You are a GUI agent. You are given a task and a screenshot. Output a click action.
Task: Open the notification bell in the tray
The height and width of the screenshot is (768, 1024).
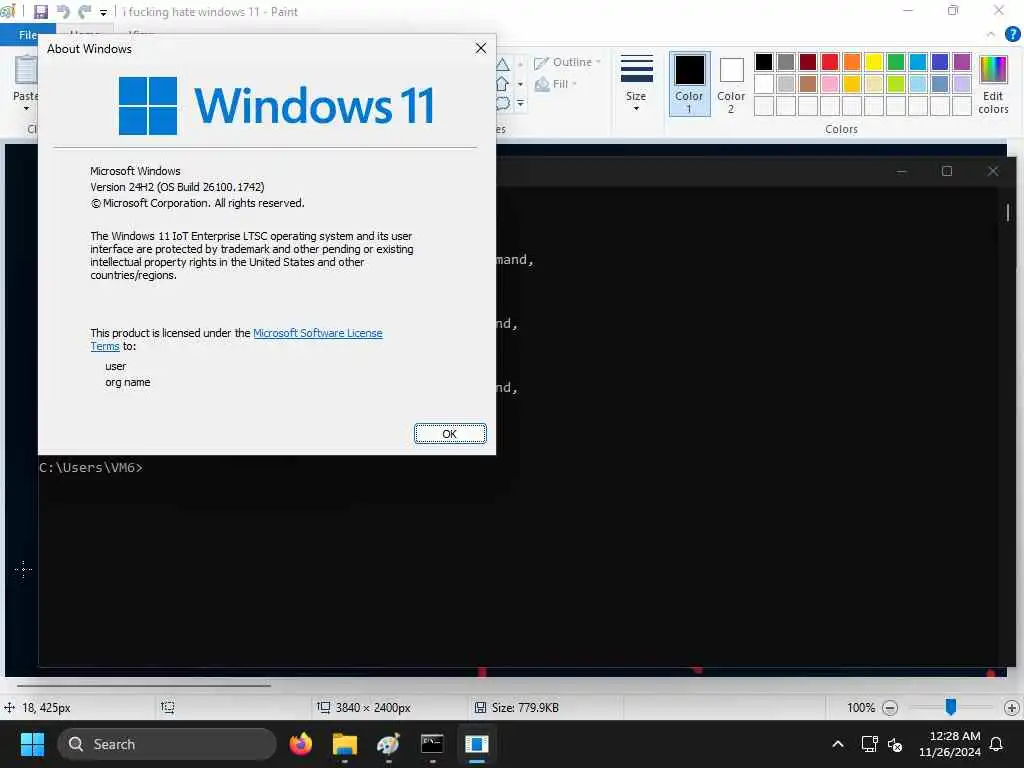click(996, 744)
